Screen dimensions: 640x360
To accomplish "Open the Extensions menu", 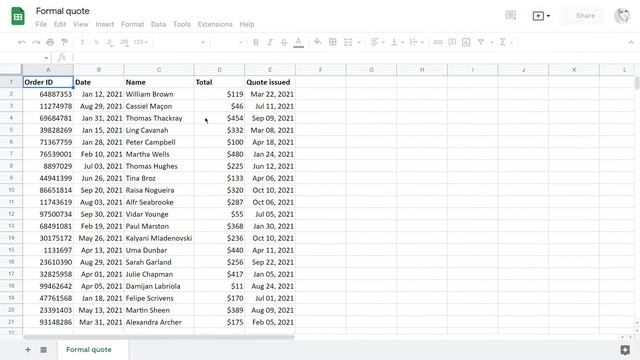I will 215,24.
